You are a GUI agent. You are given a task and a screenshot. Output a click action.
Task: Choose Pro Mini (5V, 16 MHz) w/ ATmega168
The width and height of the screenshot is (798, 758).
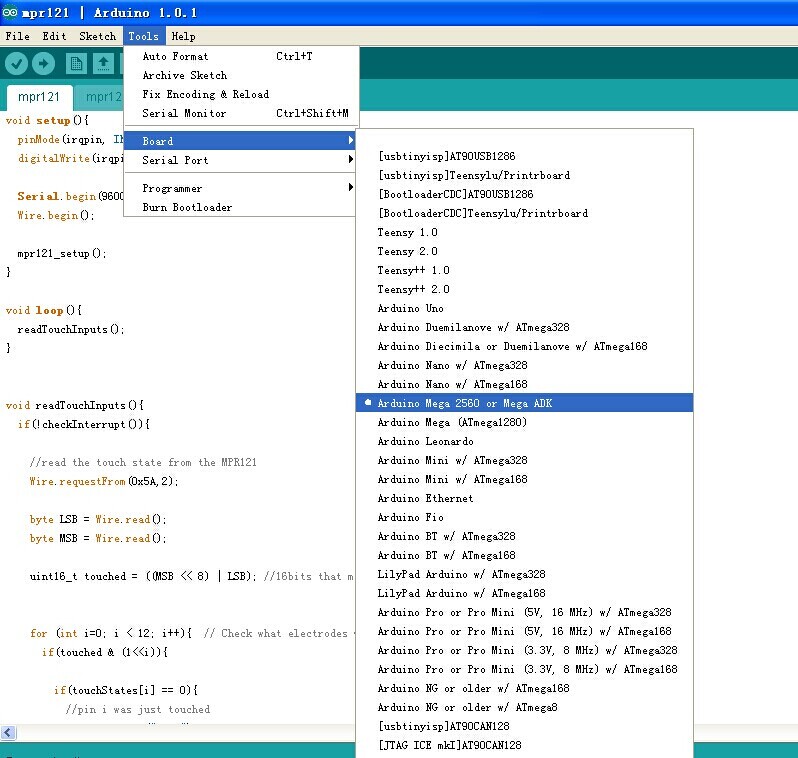(x=524, y=631)
